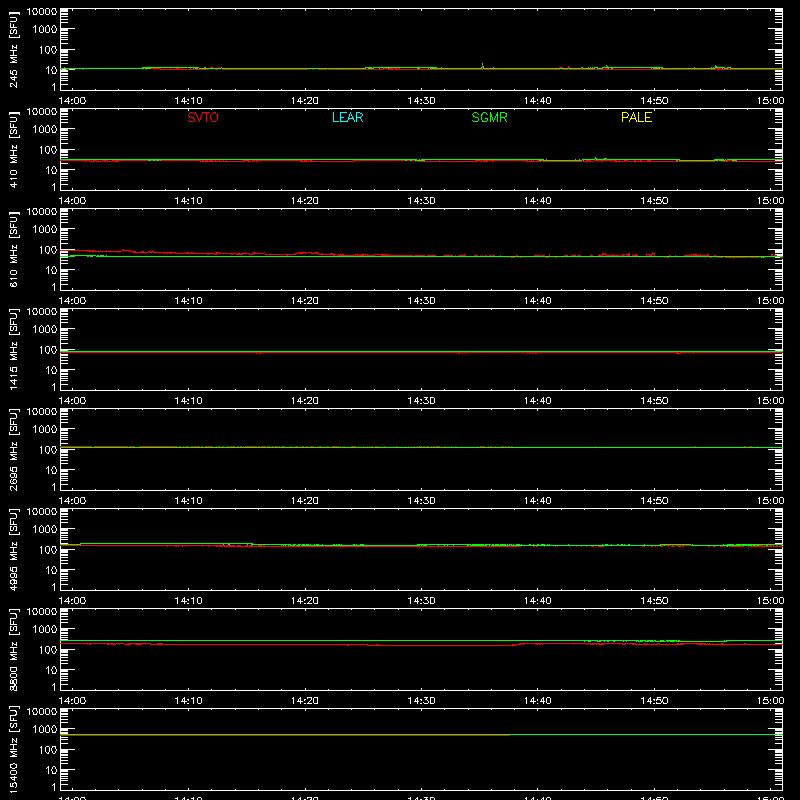Viewport: 800px width, 800px height.
Task: Click the 100 tick of 15400 MHz plot
Action: pos(48,749)
